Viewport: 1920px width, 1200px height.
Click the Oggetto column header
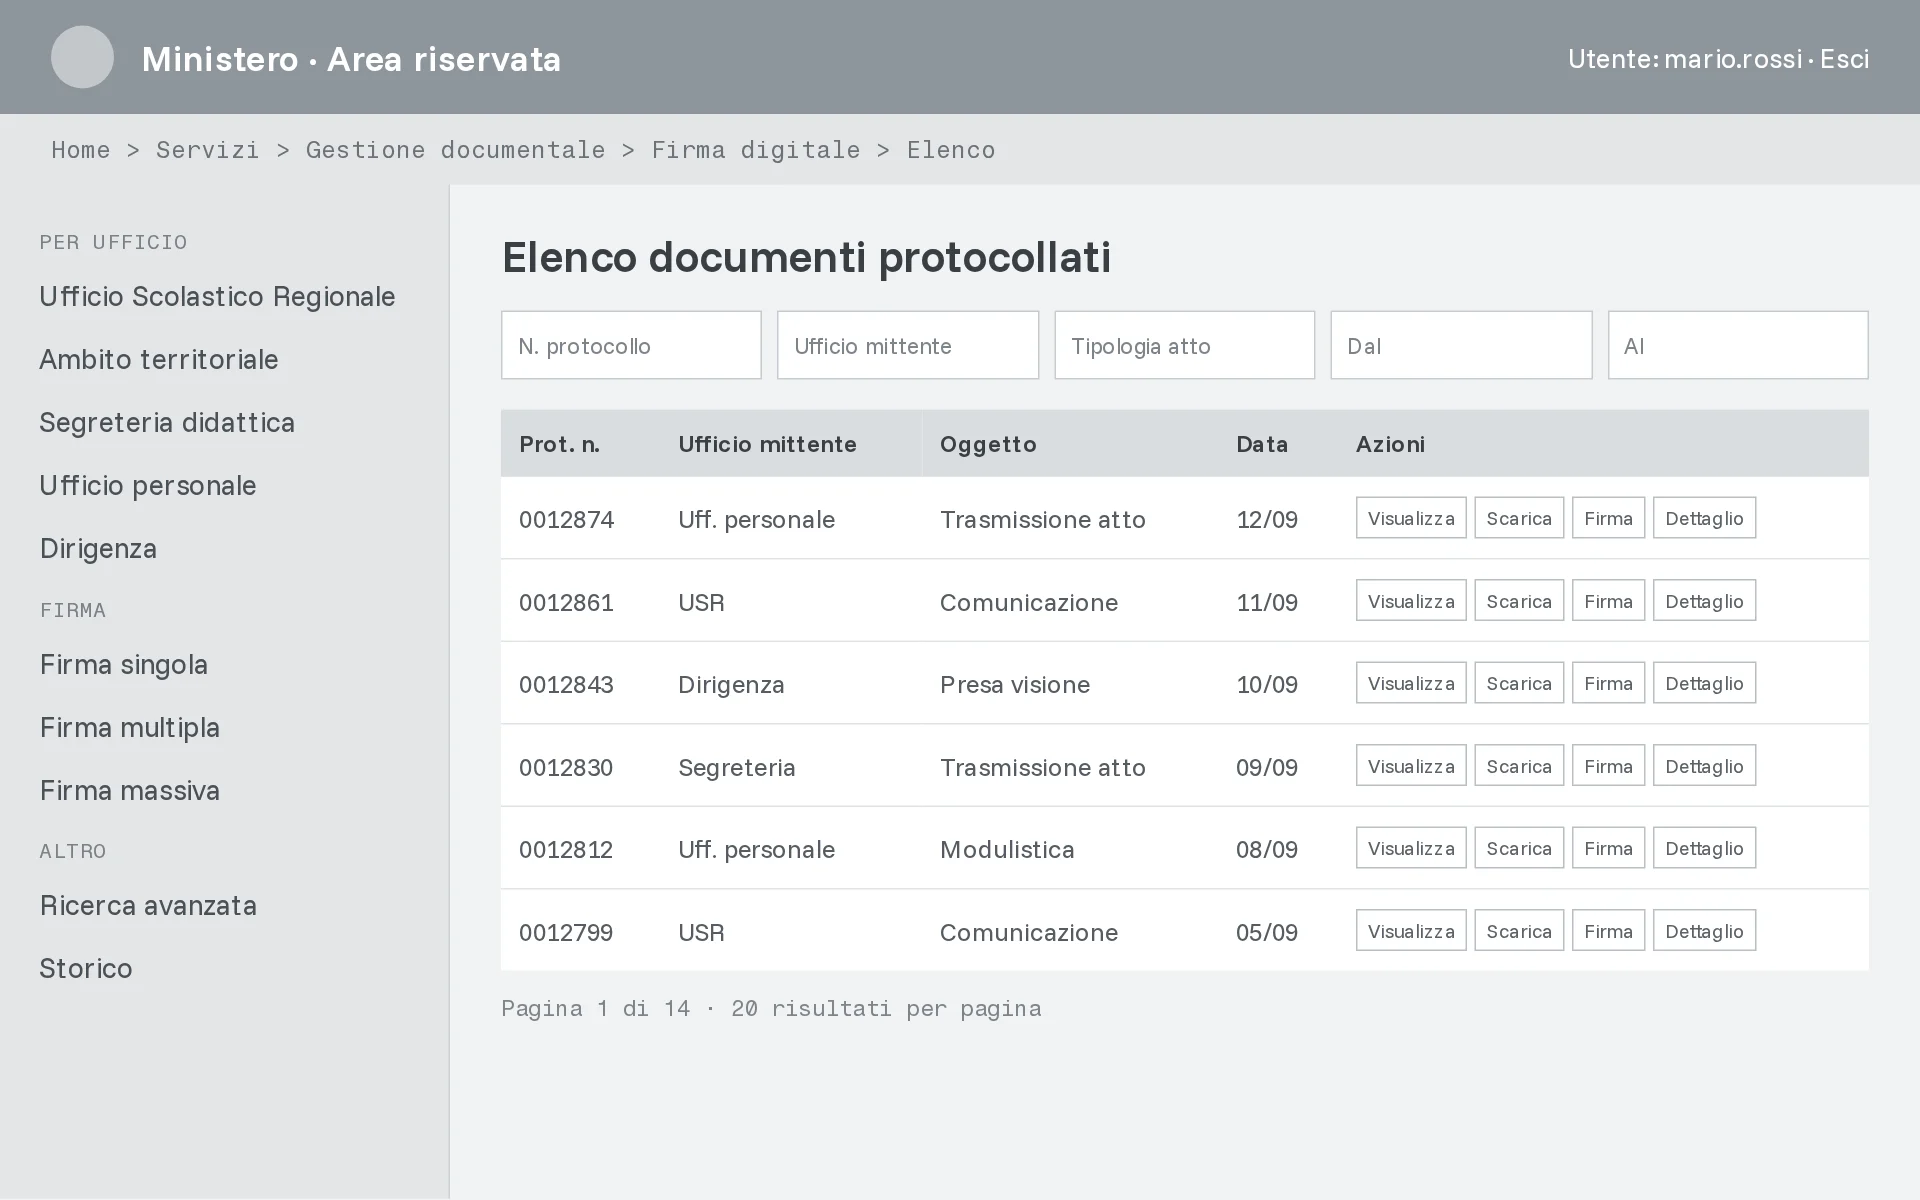click(x=988, y=444)
